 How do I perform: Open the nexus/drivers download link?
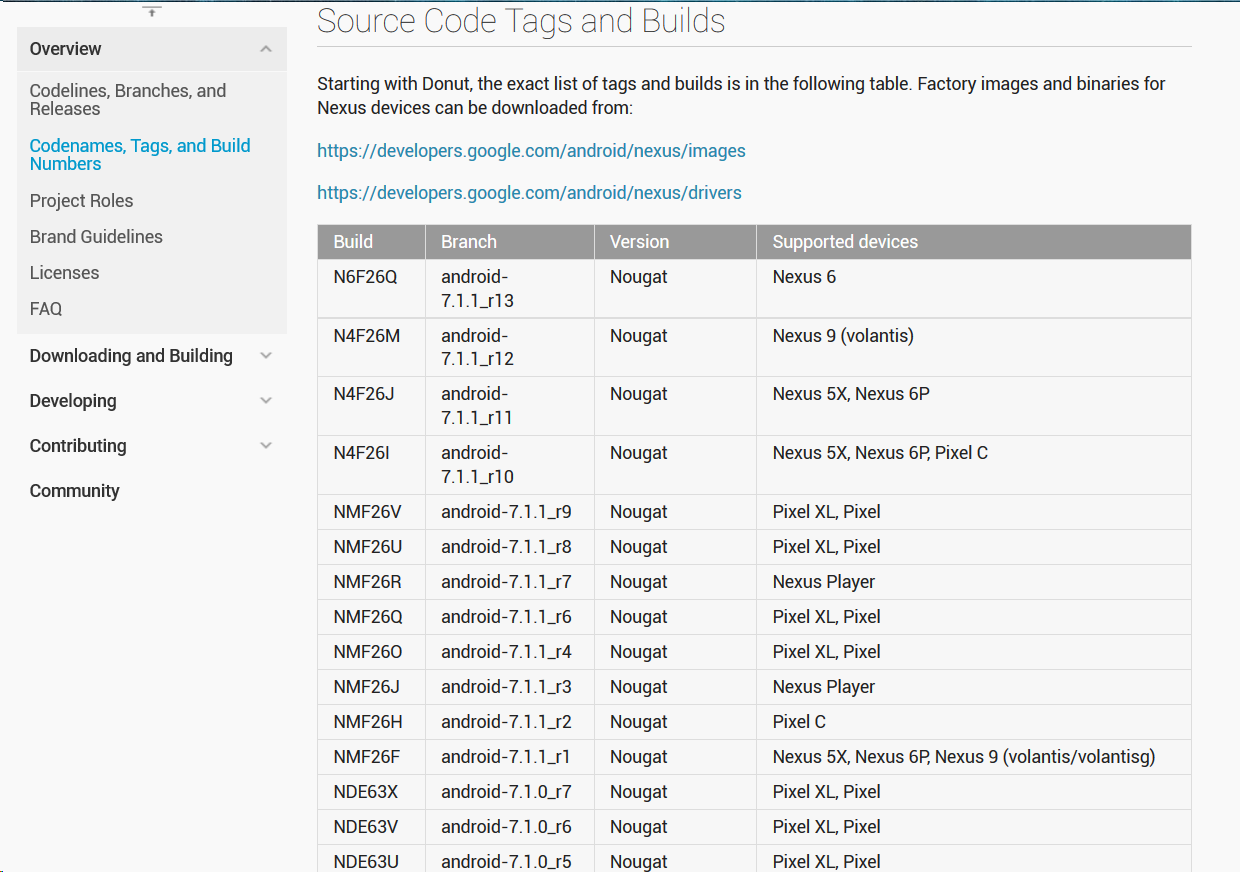[529, 192]
